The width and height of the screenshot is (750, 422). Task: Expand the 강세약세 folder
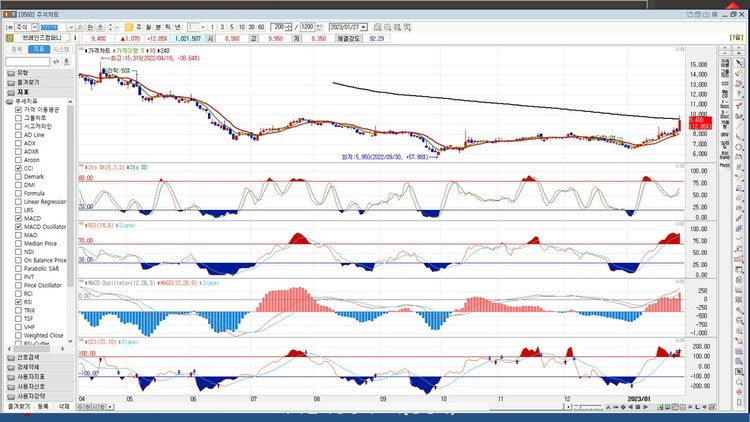pyautogui.click(x=40, y=367)
